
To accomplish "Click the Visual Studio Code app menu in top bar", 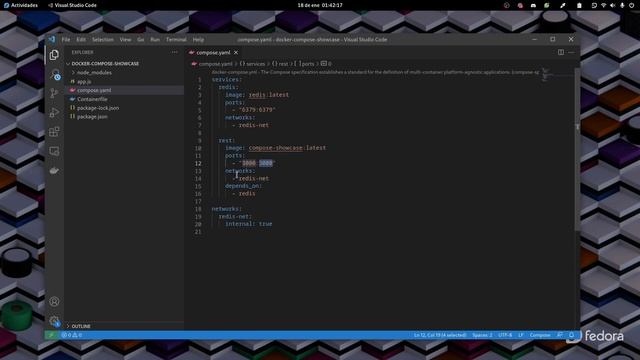I will (72, 5).
